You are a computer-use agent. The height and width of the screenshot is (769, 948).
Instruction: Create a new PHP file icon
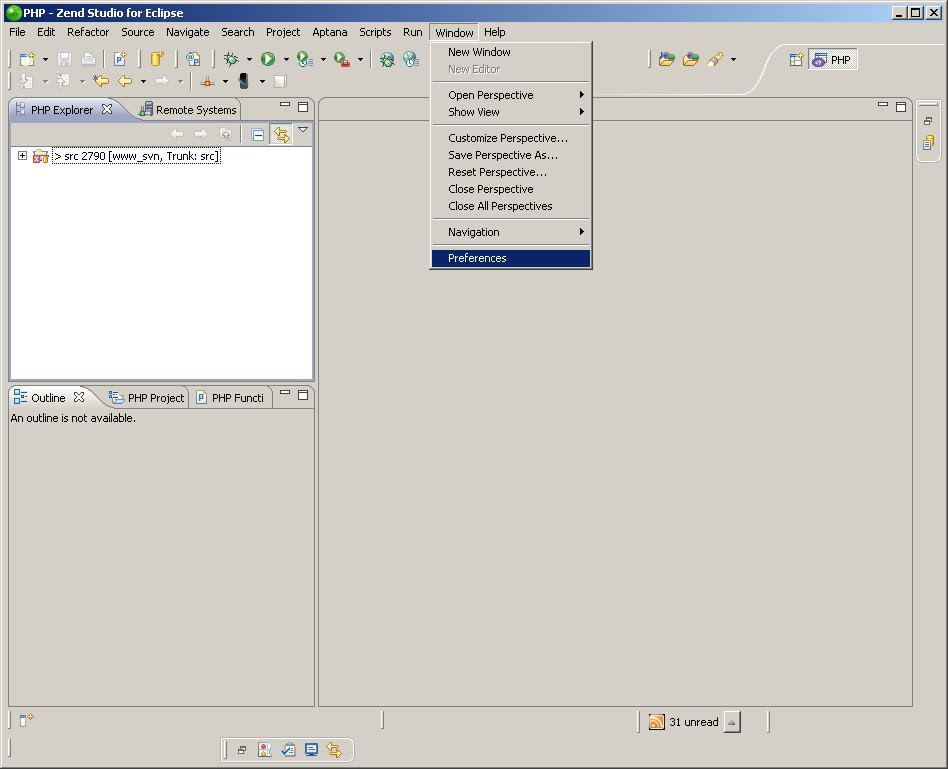point(120,59)
